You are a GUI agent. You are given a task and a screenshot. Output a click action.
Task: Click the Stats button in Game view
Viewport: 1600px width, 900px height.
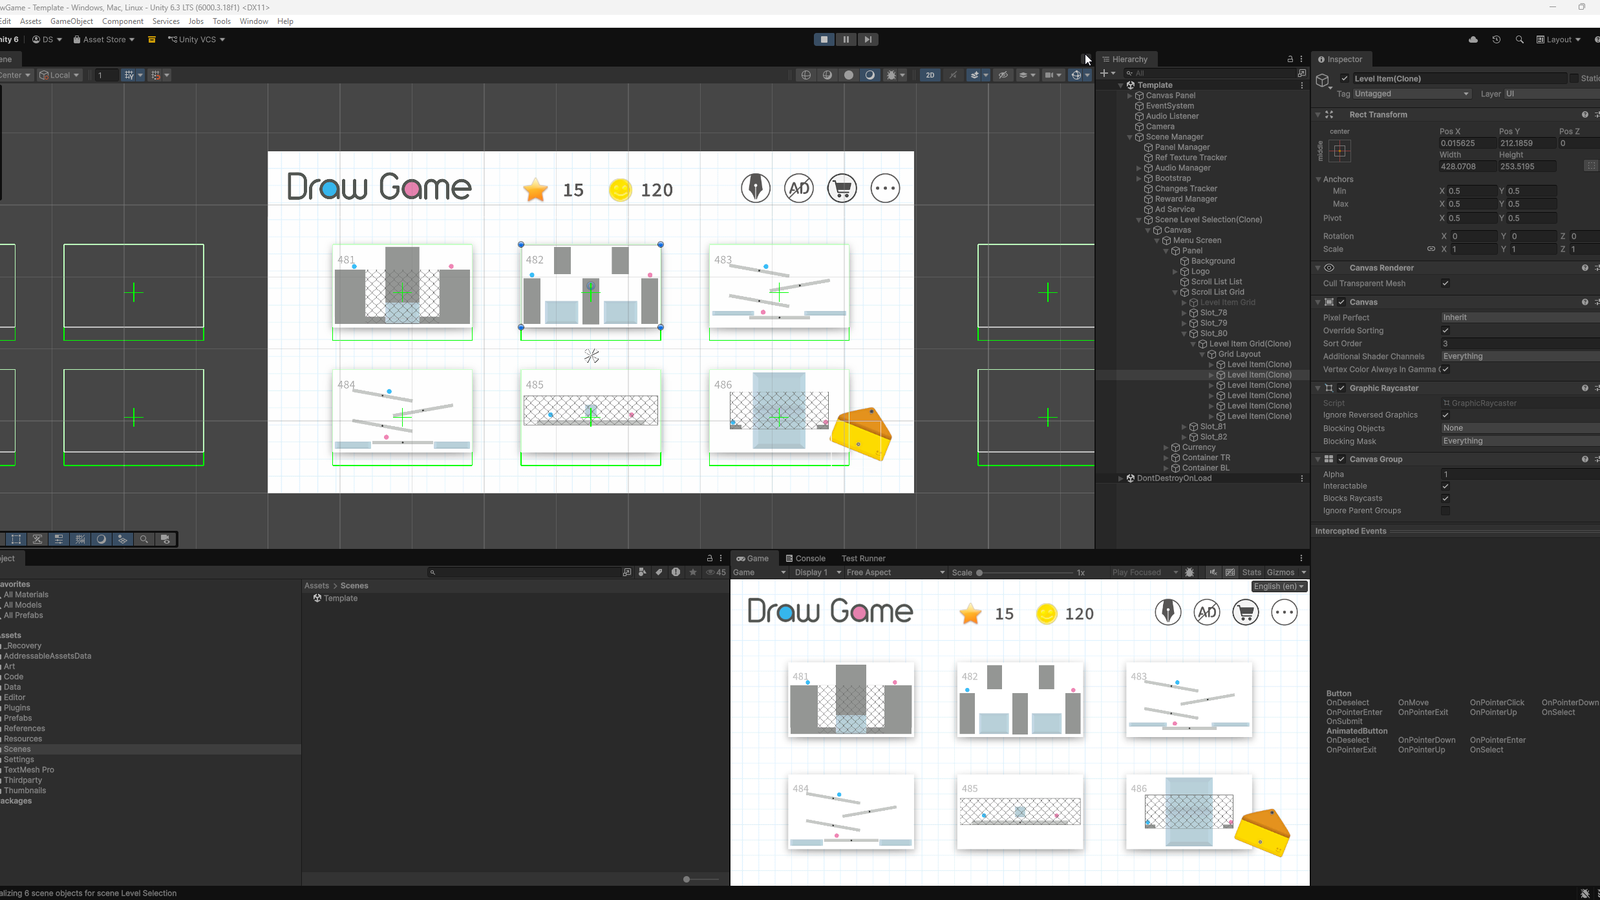[1252, 573]
